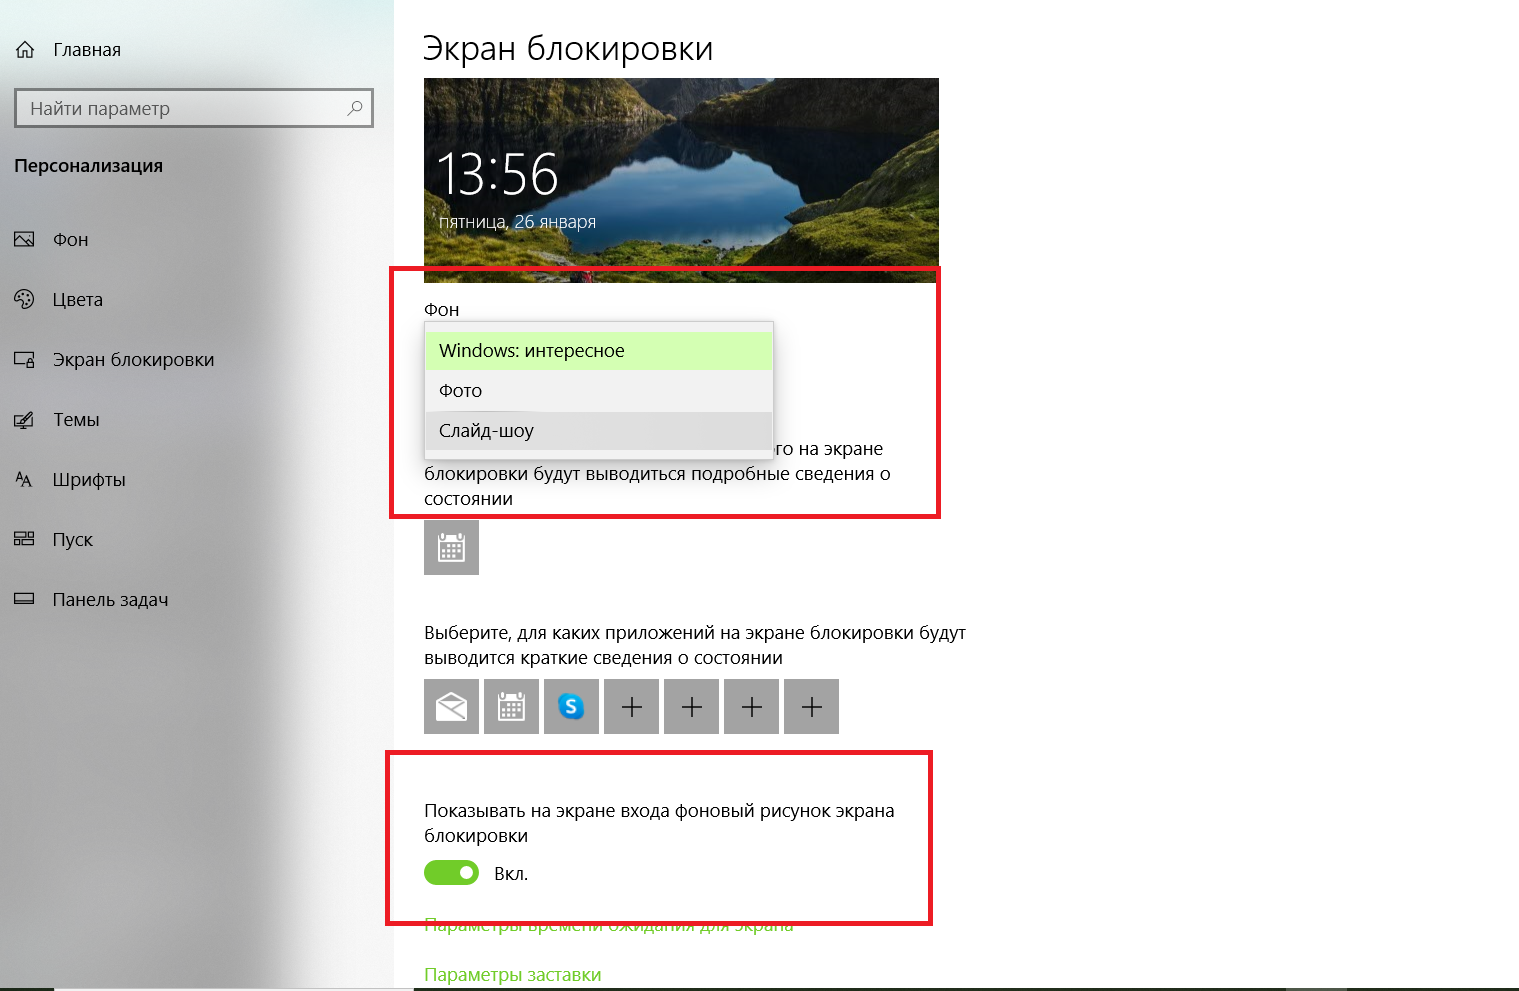Choose 'Windows: интересное' from background dropdown

(598, 351)
